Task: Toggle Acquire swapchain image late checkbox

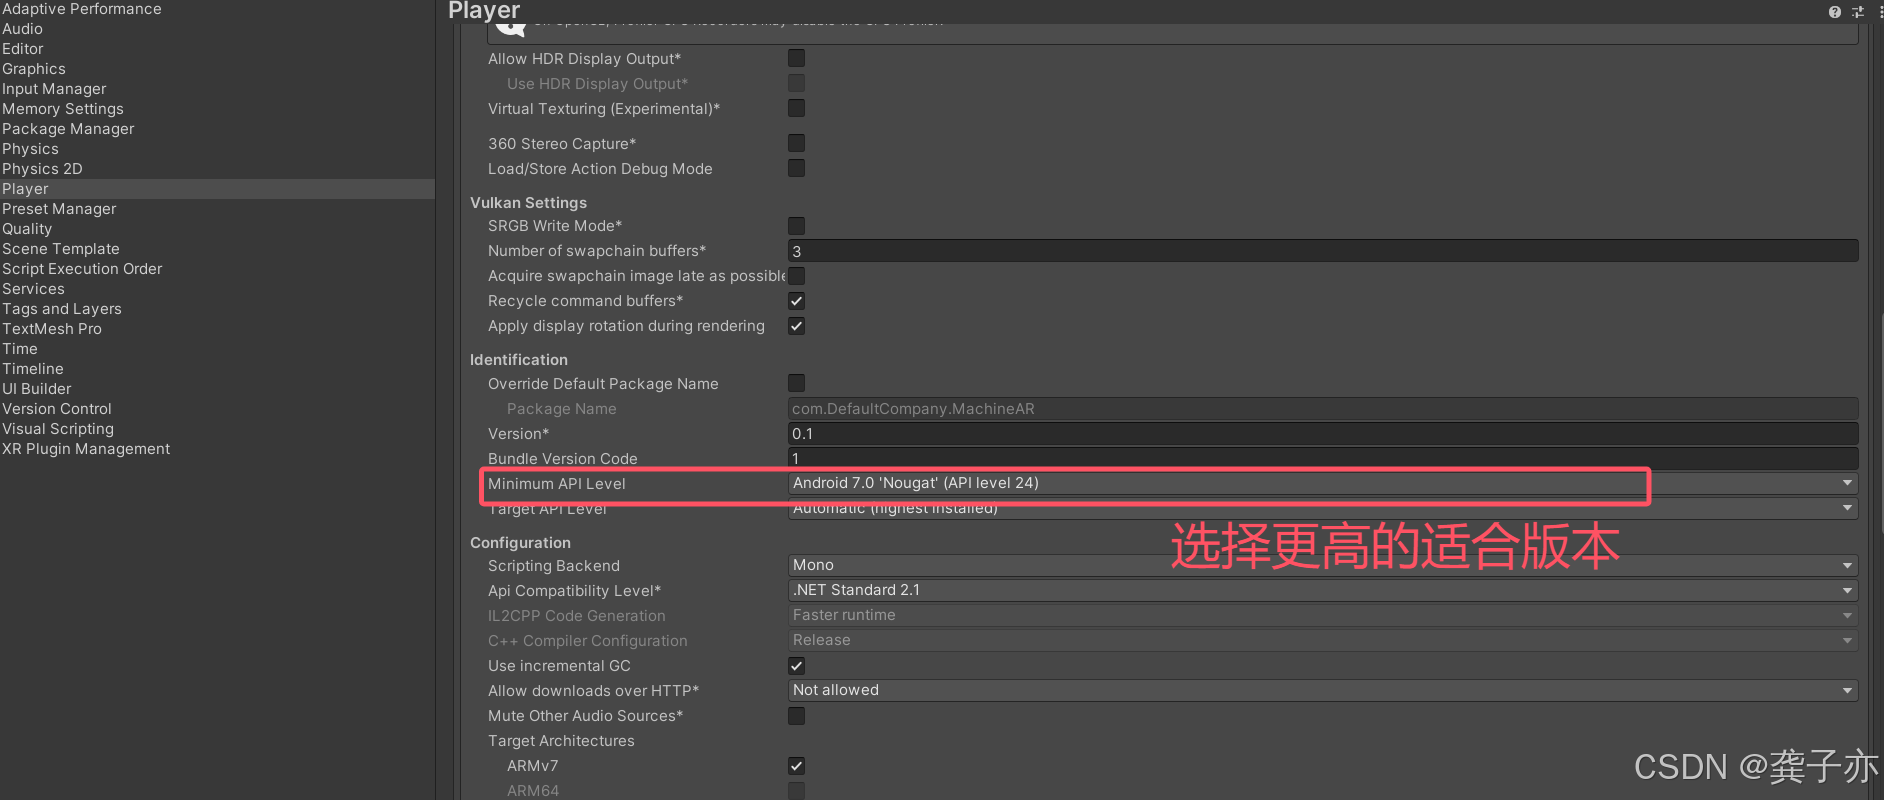Action: [x=796, y=276]
